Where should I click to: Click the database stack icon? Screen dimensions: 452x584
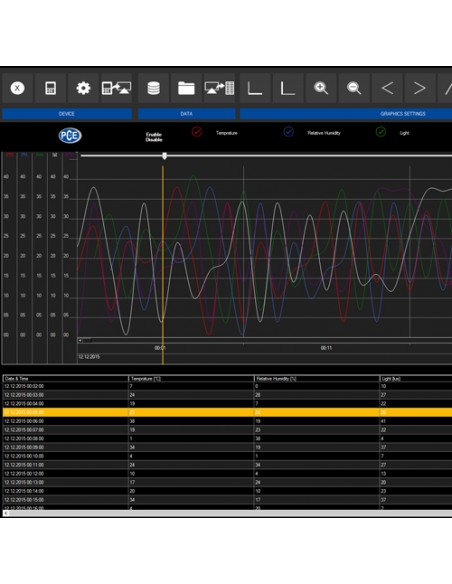click(154, 88)
